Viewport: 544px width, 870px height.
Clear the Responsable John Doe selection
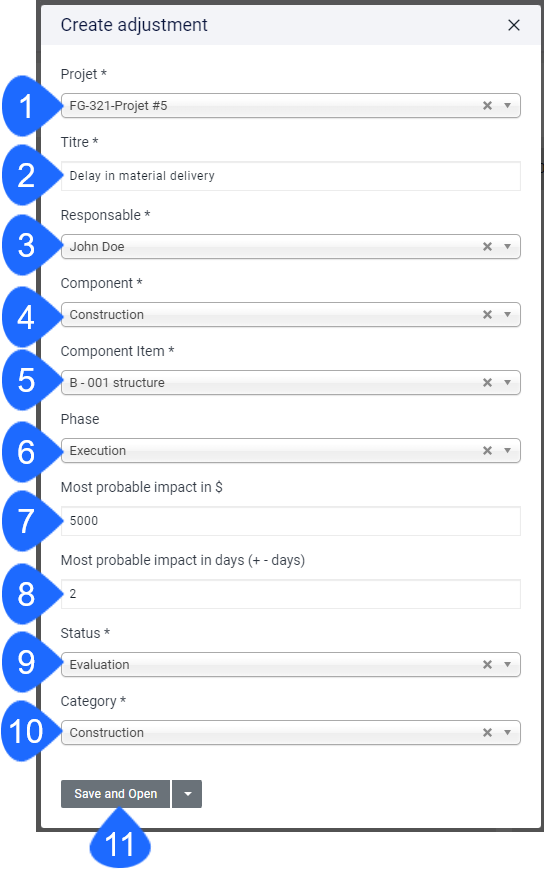(x=487, y=246)
